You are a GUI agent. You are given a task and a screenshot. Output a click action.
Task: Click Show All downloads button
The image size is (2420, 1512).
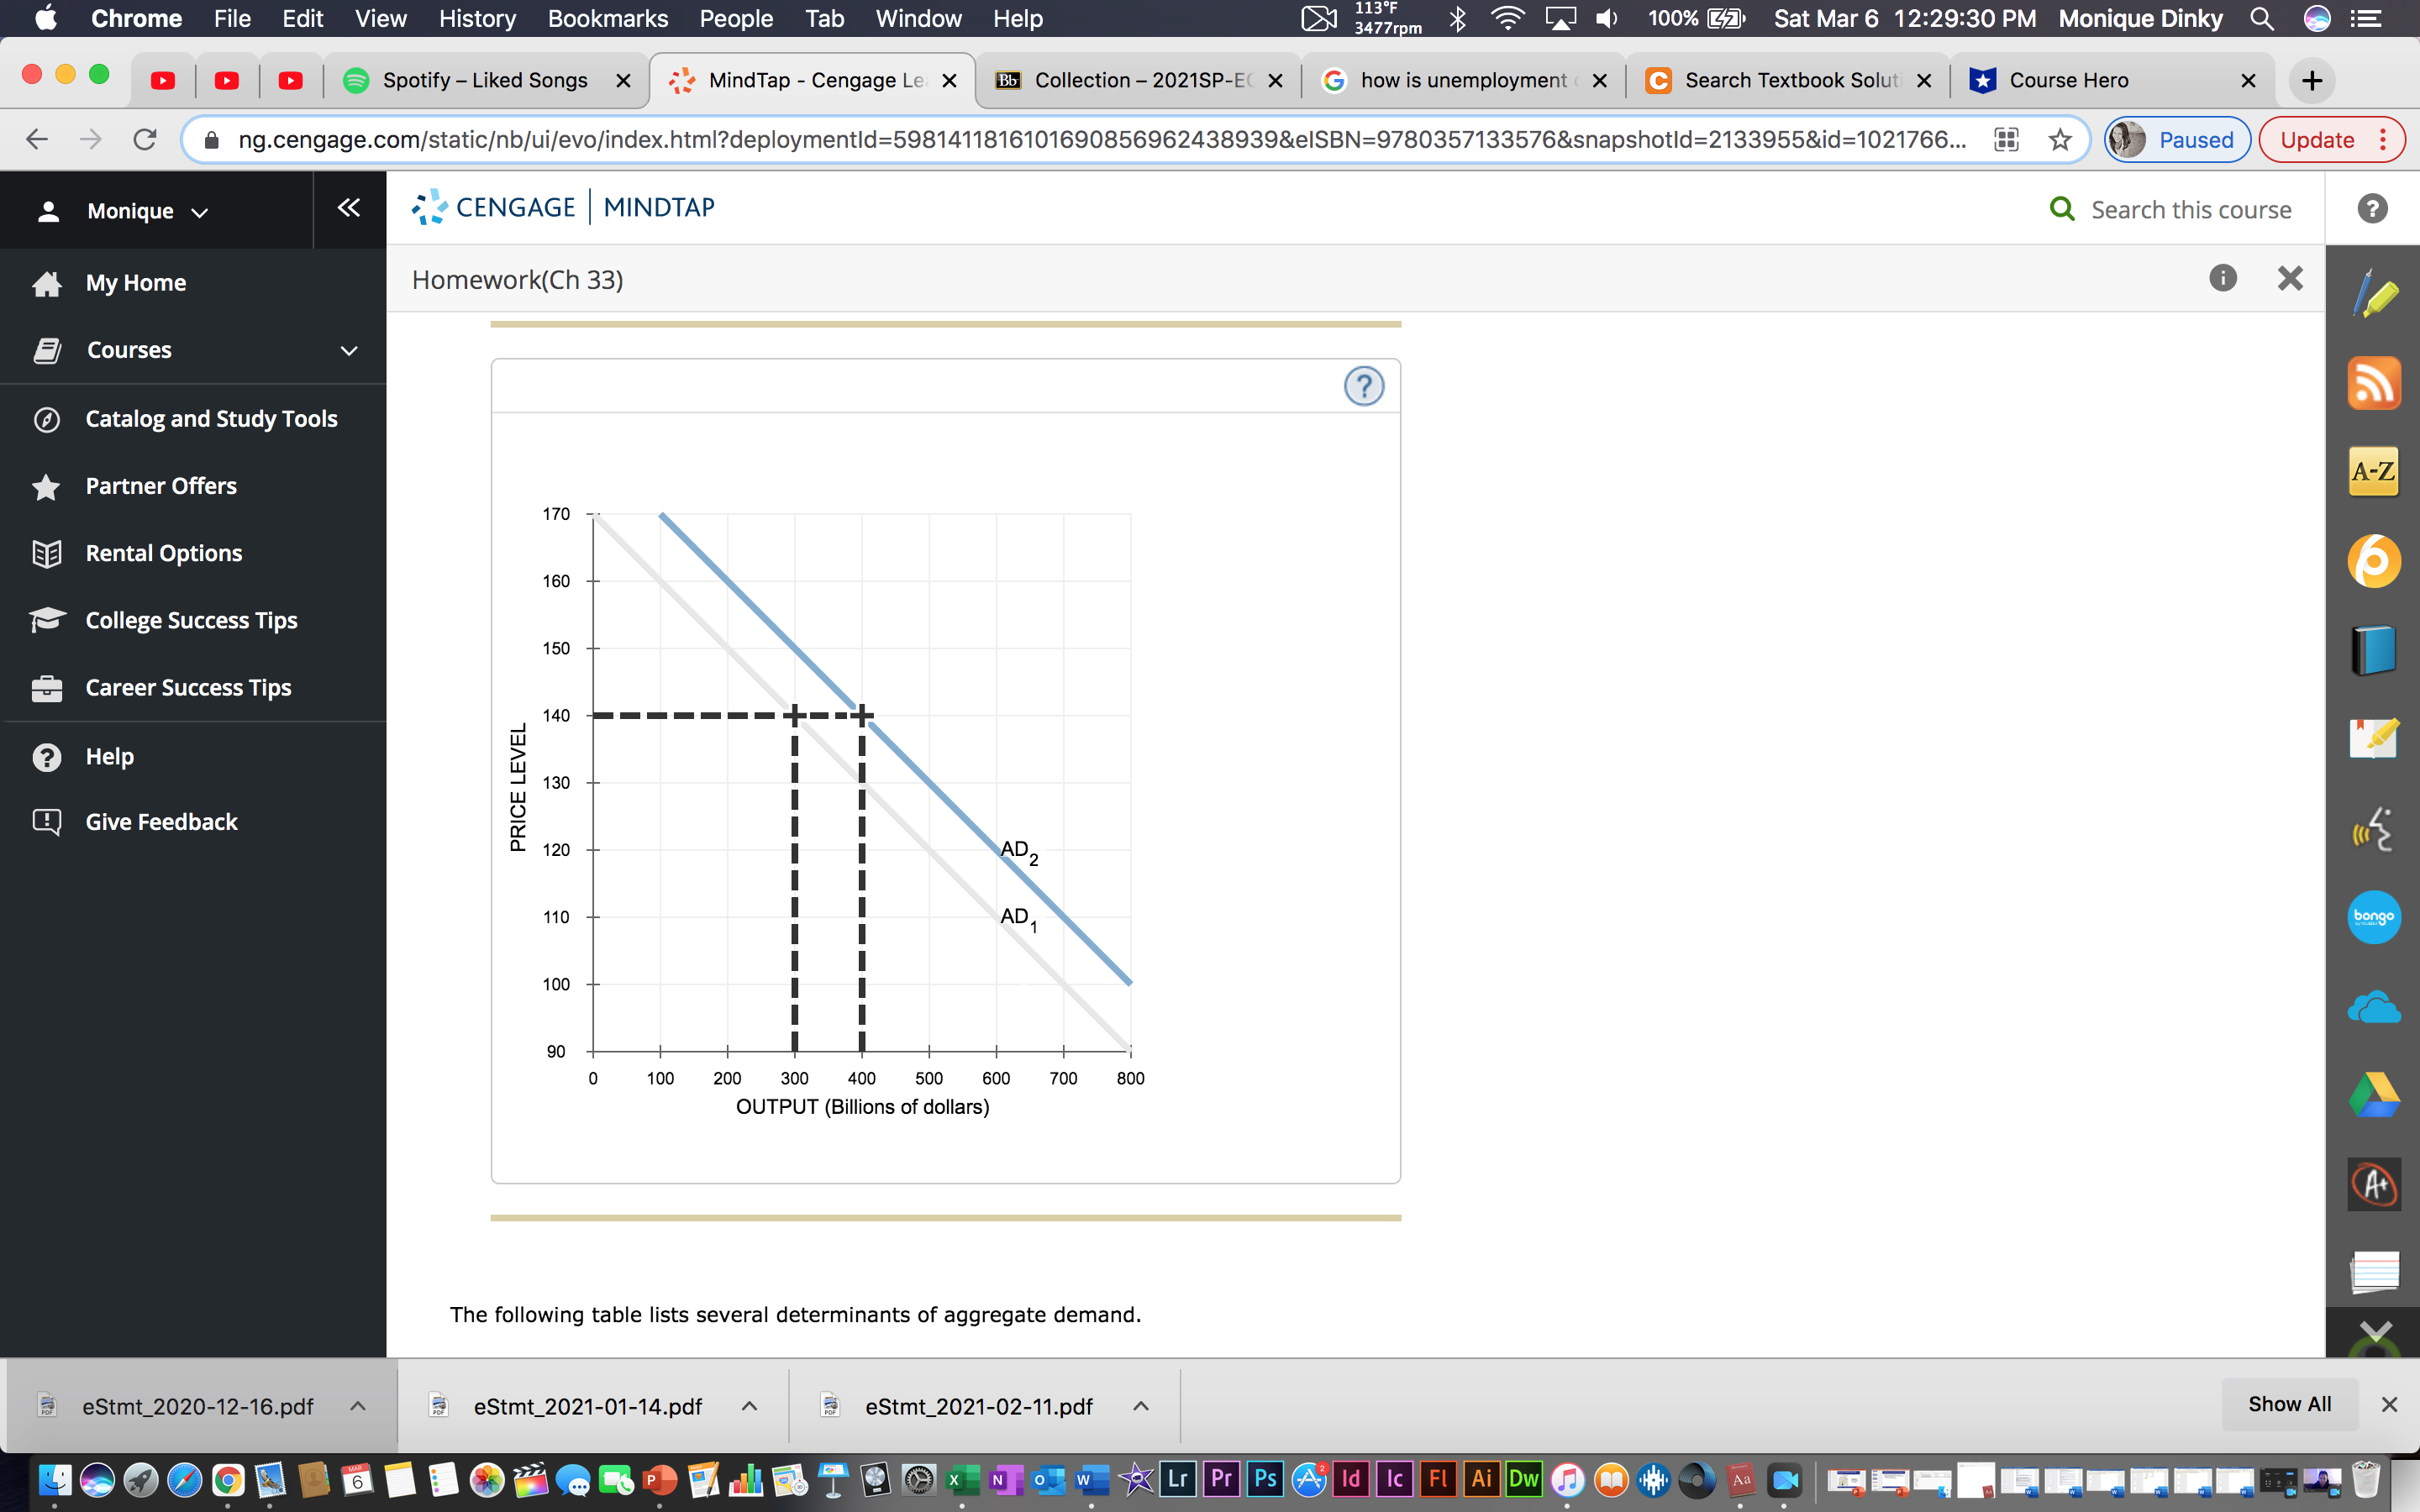point(2289,1404)
